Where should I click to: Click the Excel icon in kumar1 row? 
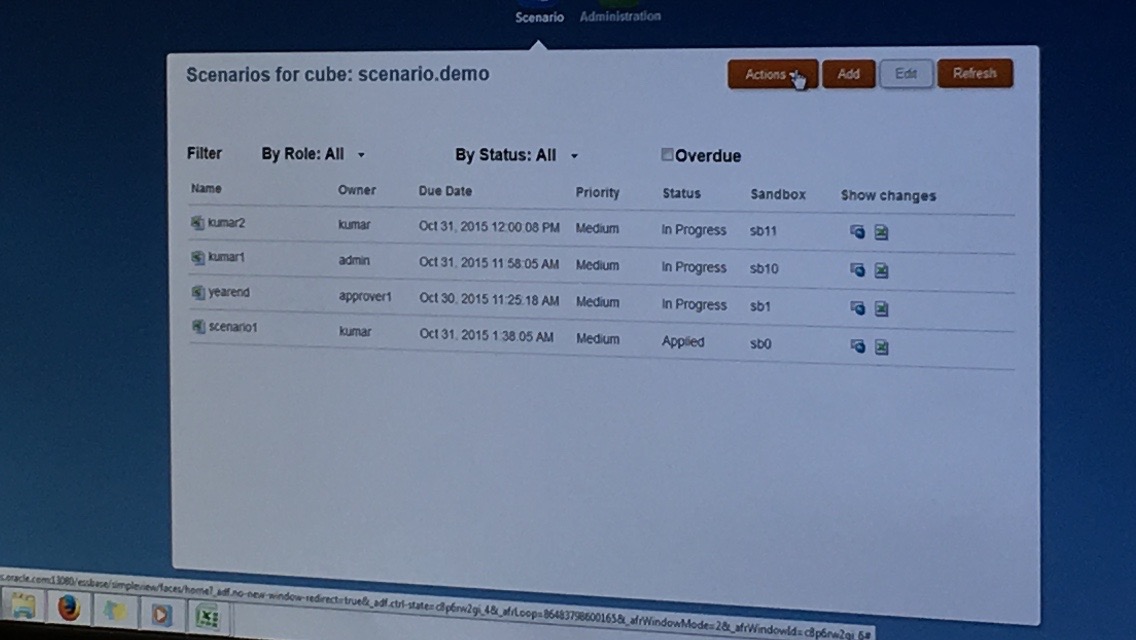pos(881,270)
